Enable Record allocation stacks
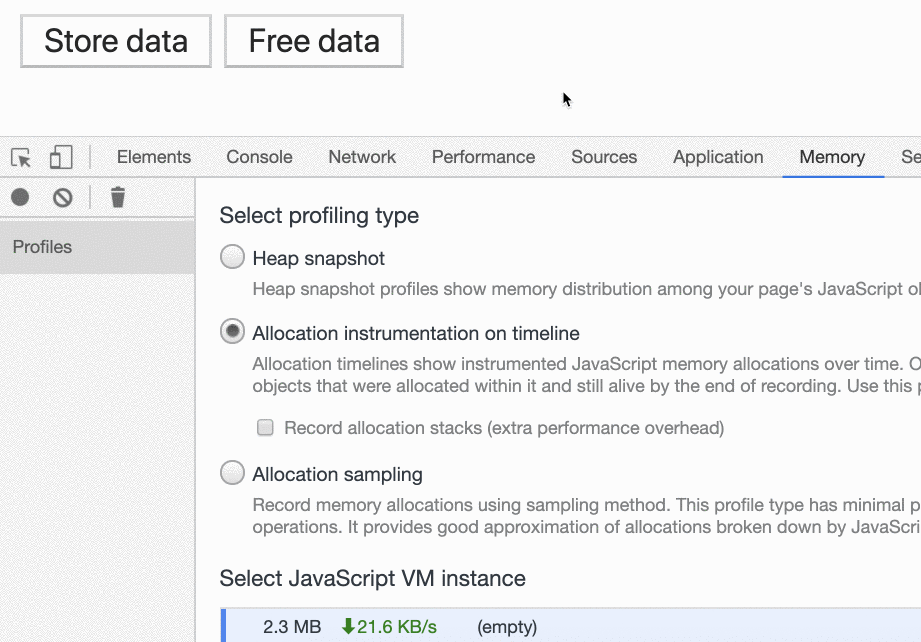 pos(265,428)
